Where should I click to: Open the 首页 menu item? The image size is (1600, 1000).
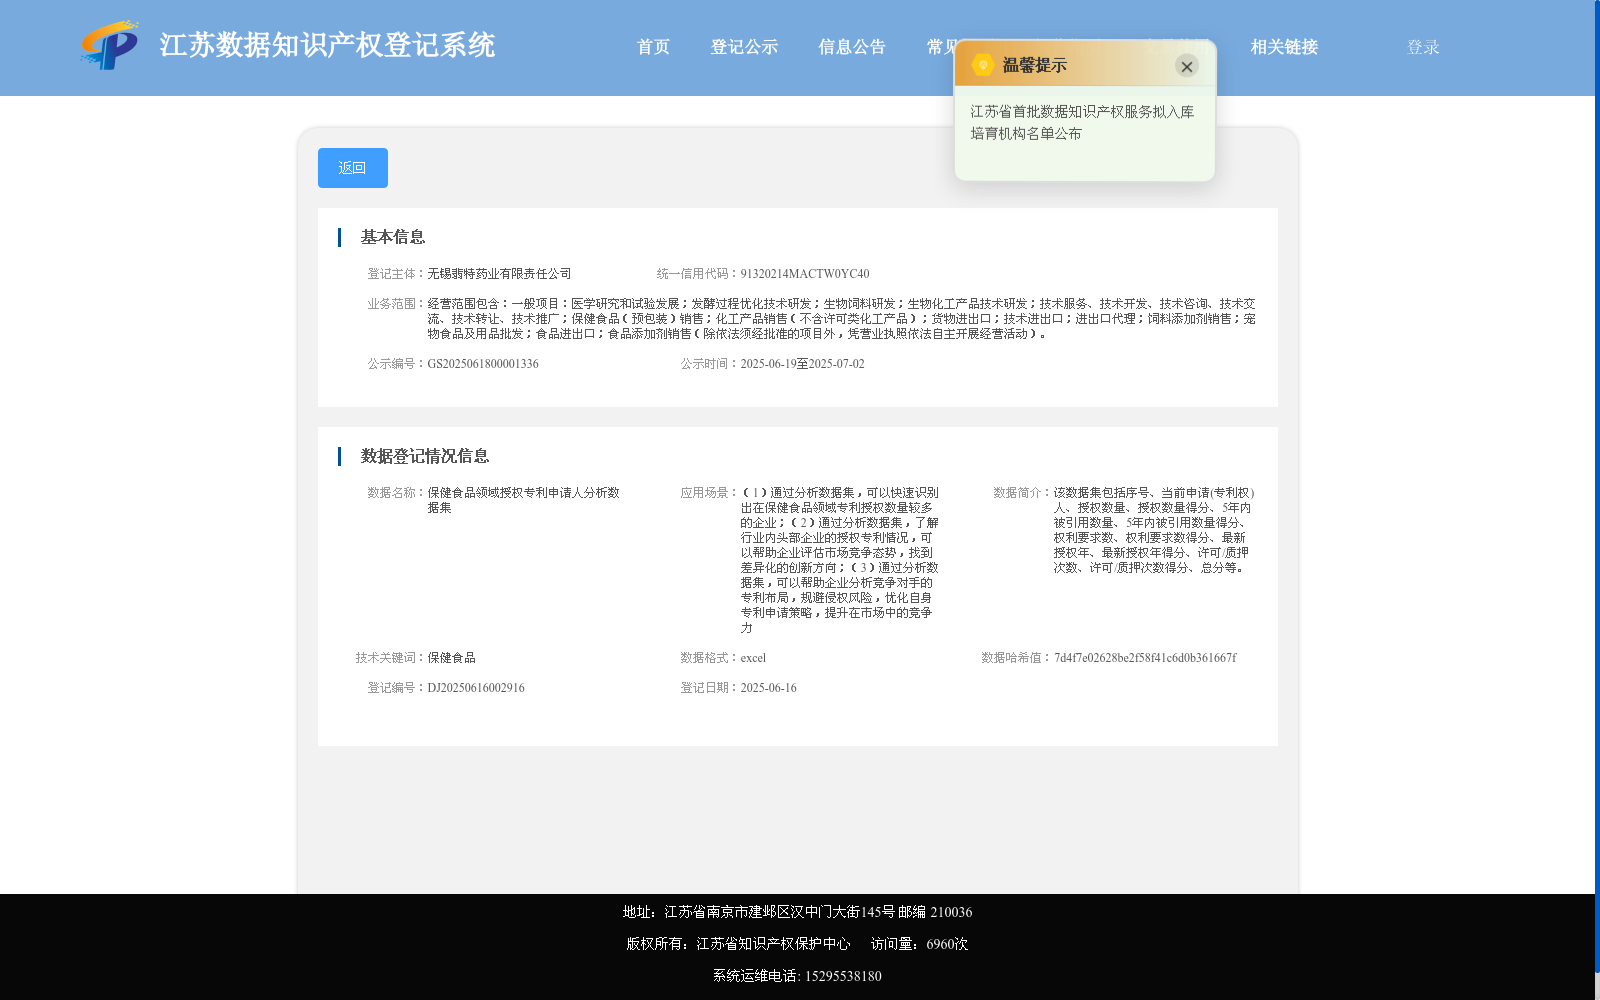(x=653, y=47)
